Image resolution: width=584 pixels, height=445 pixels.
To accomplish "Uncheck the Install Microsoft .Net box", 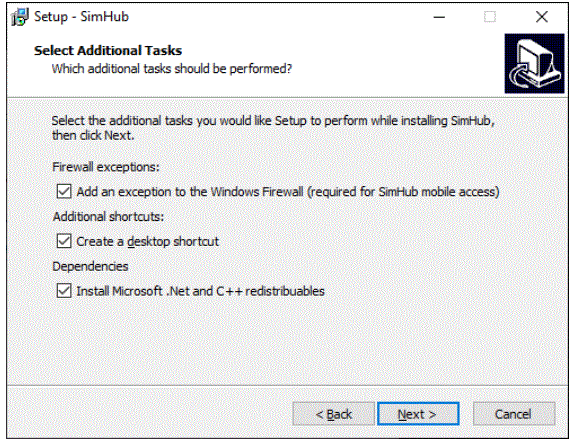I will coord(64,291).
